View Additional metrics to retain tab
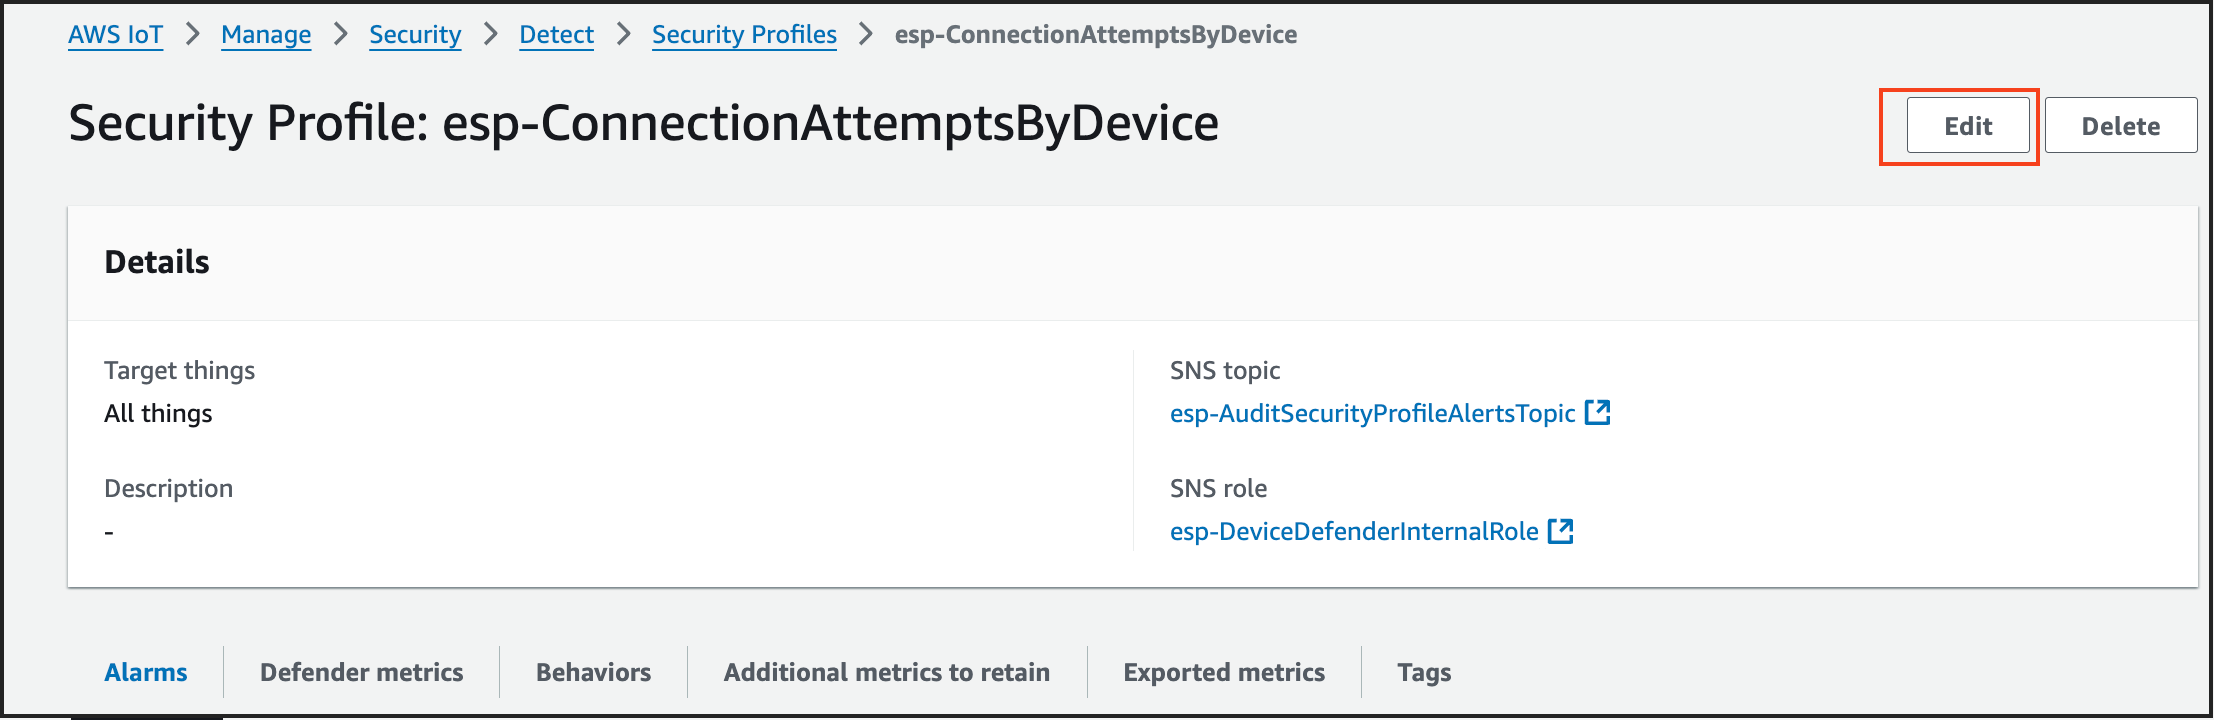Image resolution: width=2214 pixels, height=720 pixels. pyautogui.click(x=887, y=672)
